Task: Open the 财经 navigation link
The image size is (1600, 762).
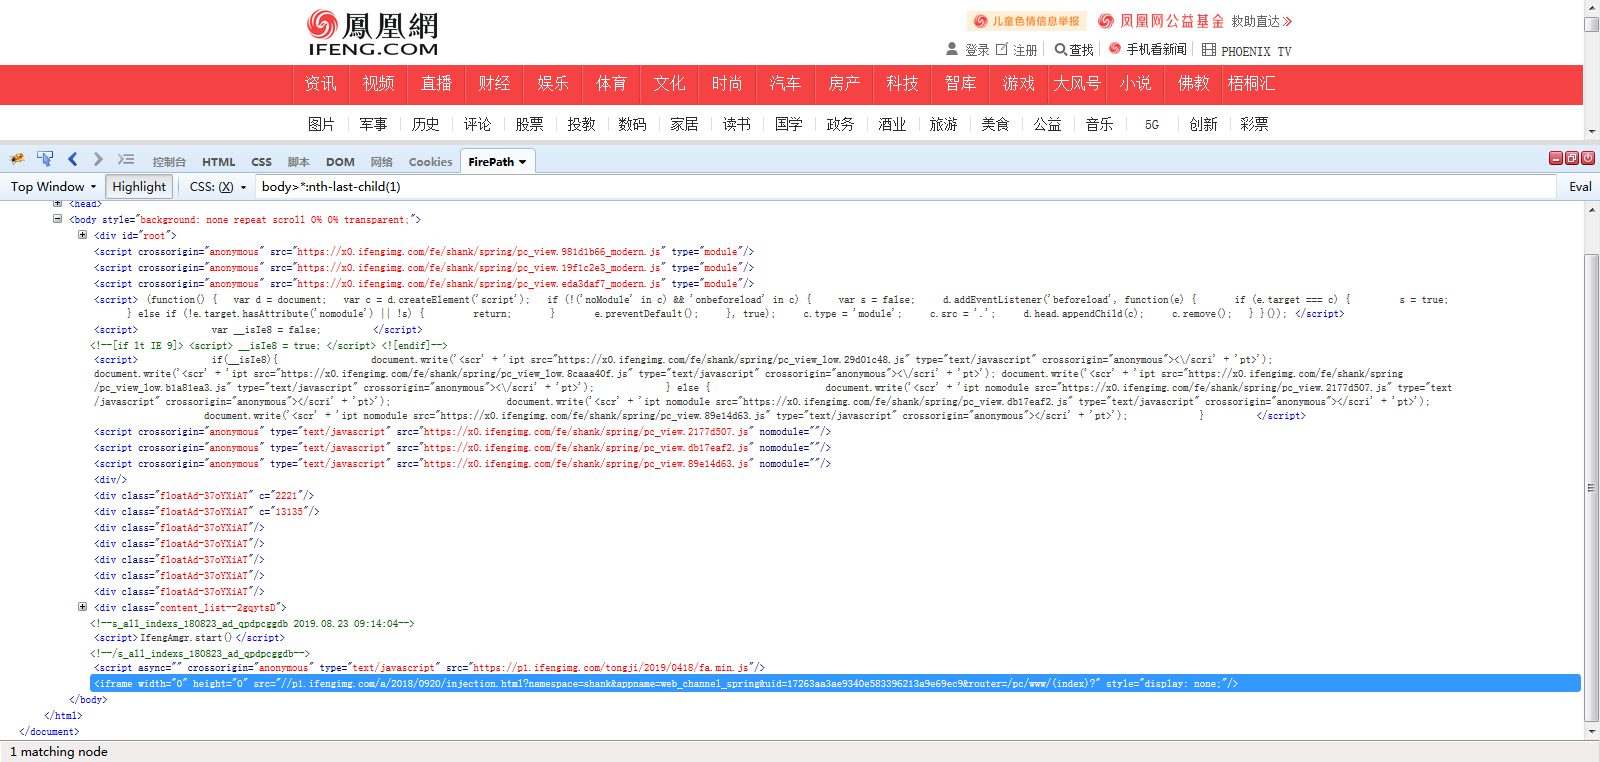Action: (495, 84)
